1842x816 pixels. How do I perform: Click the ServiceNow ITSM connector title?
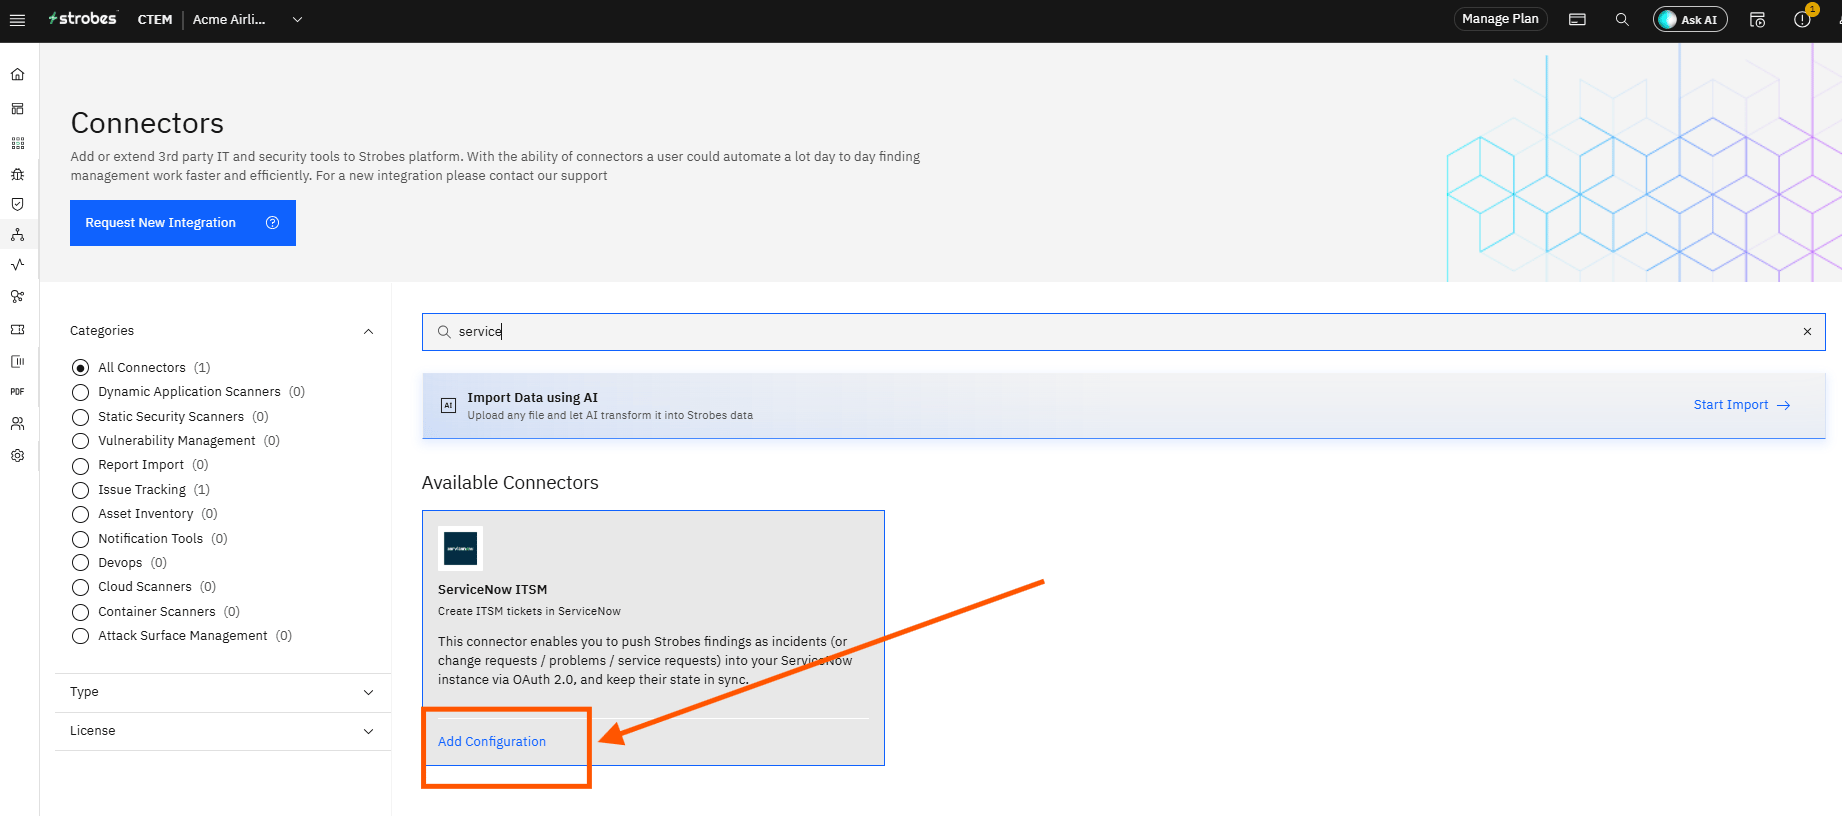492,590
